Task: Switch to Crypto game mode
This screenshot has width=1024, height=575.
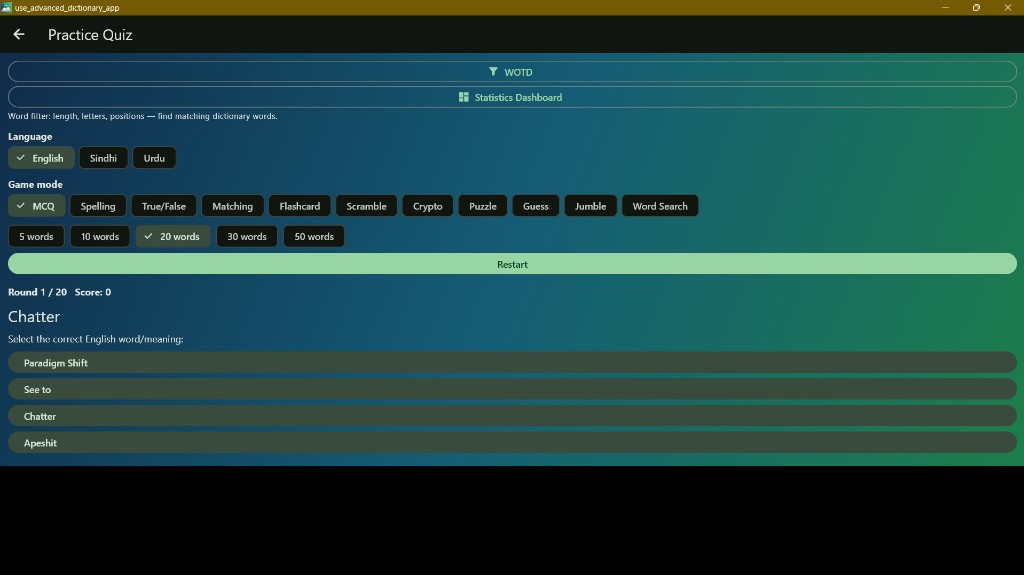Action: tap(428, 206)
